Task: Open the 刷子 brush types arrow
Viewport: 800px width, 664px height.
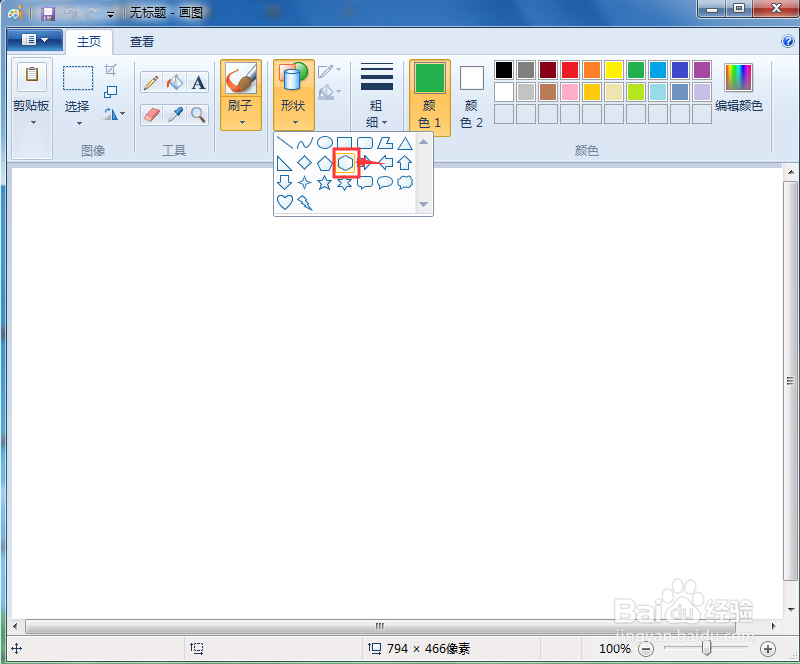Action: coord(242,122)
